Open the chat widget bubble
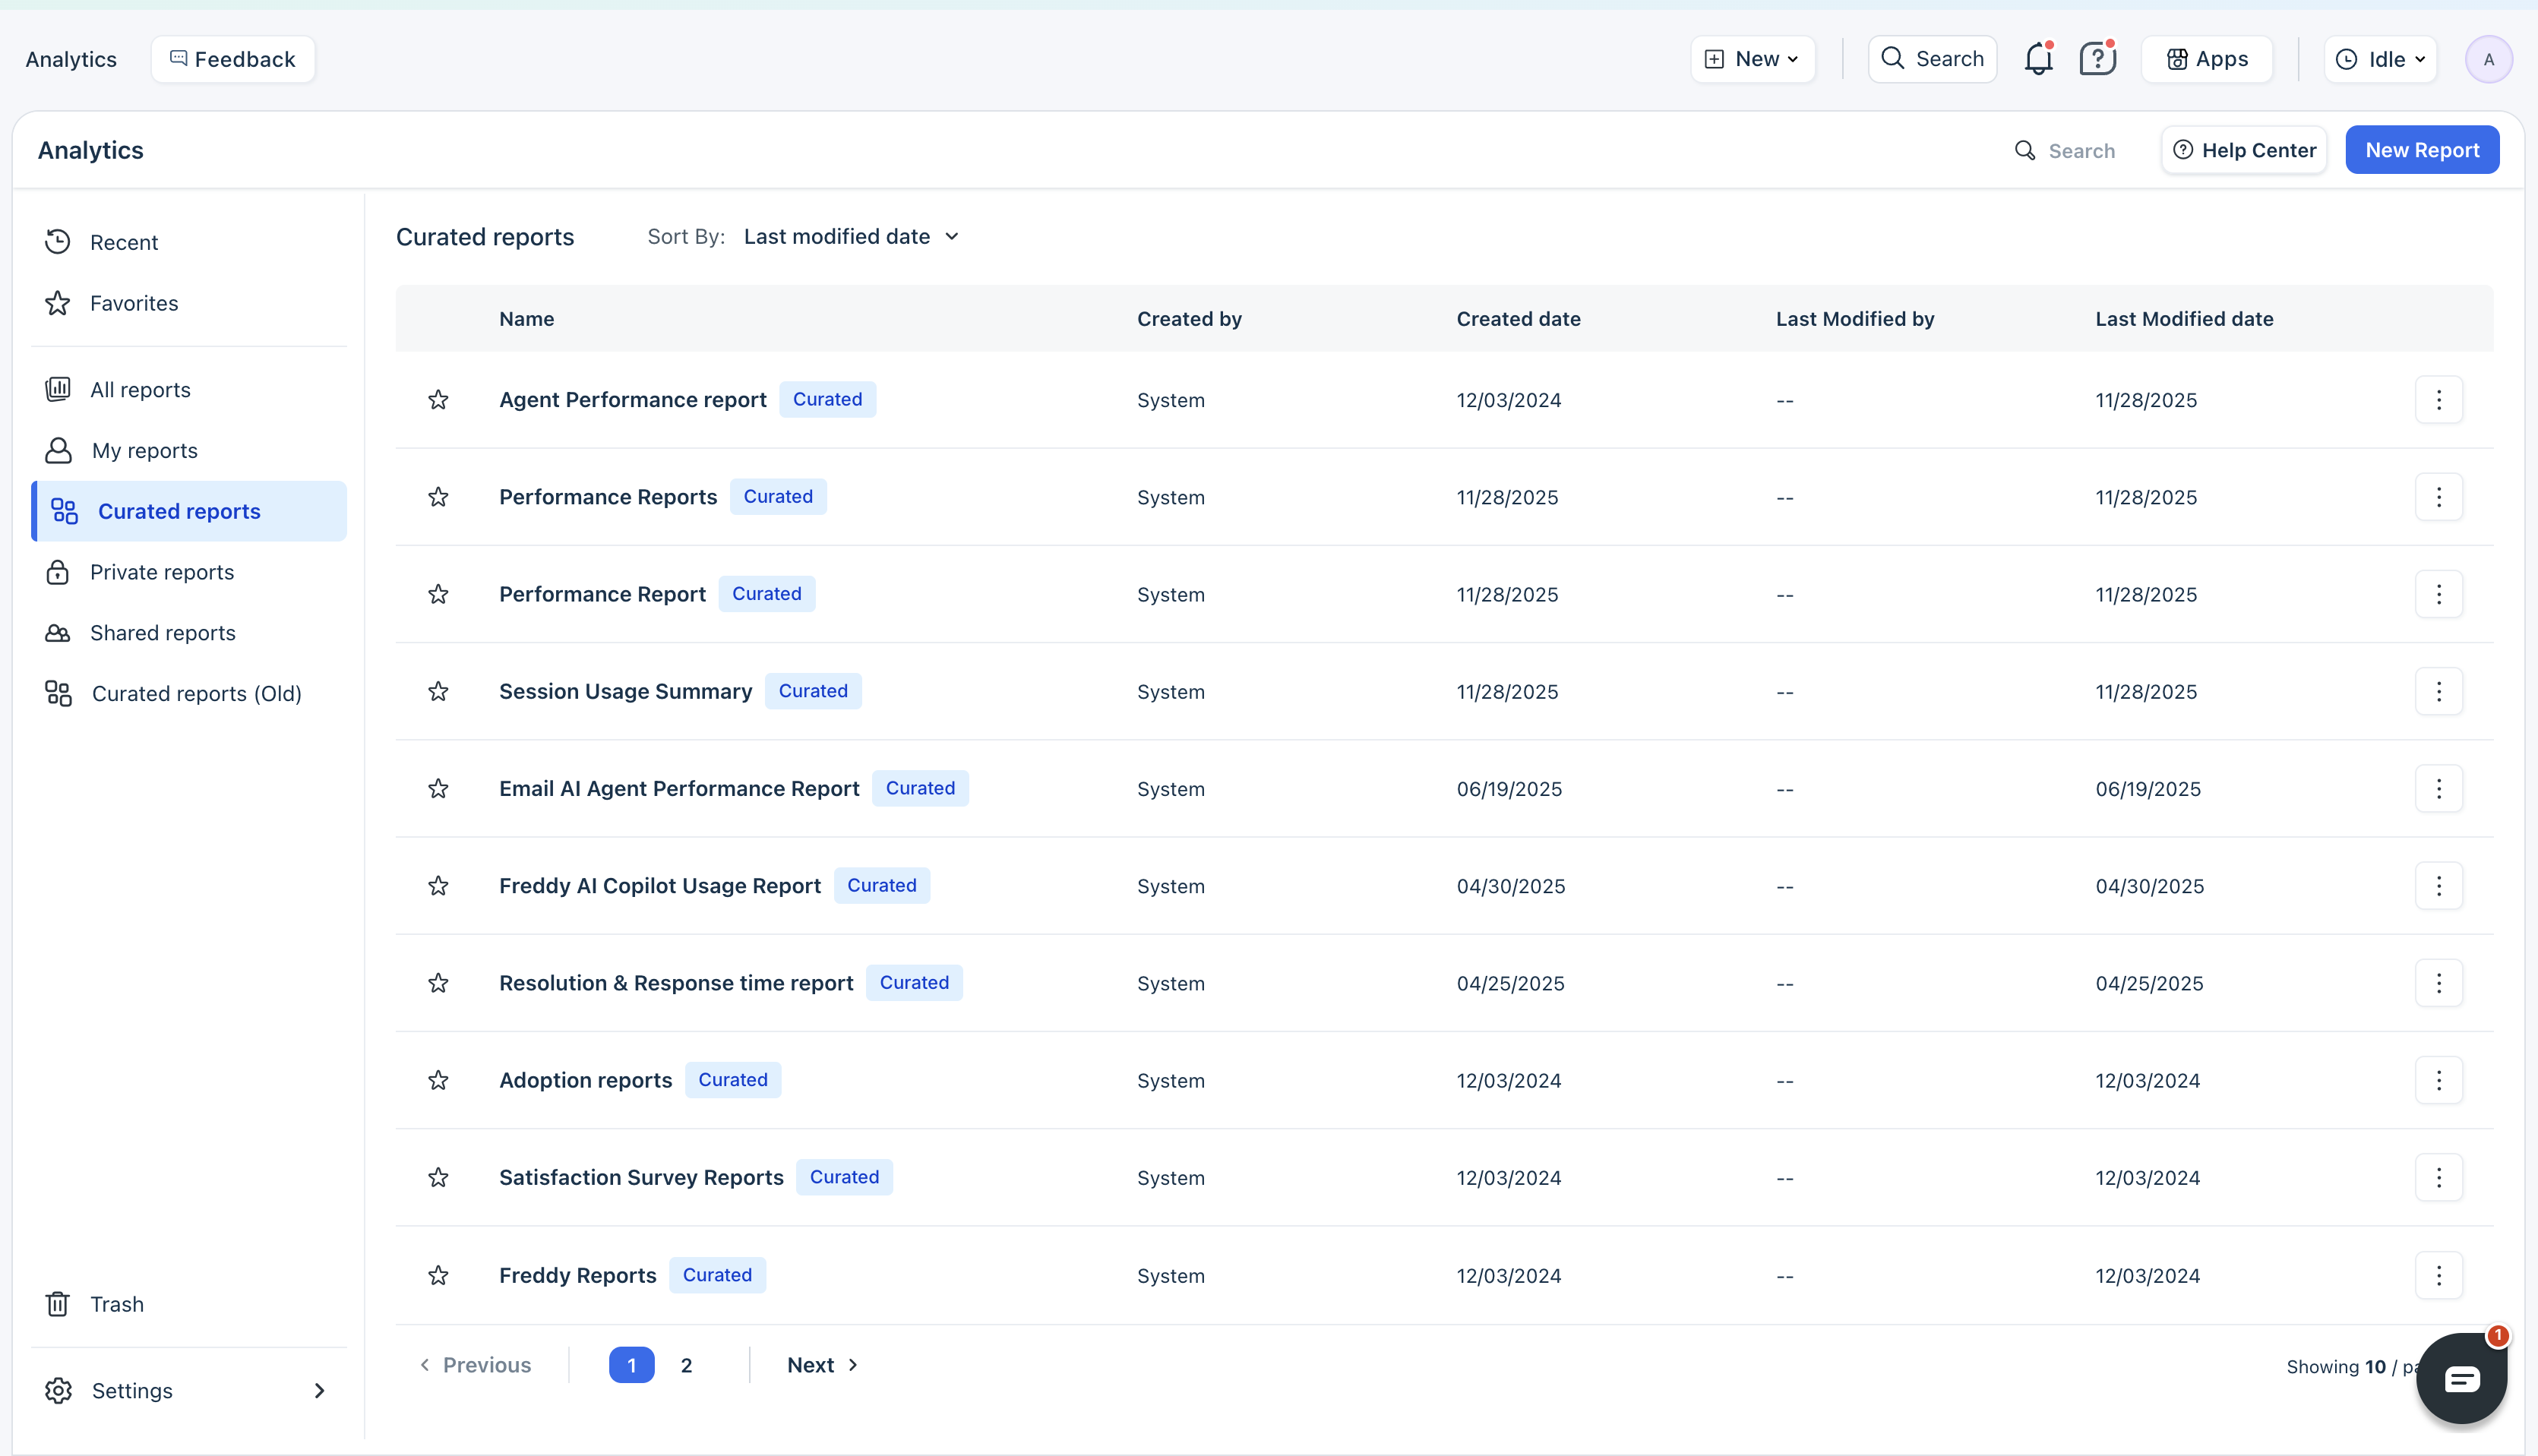Image resolution: width=2538 pixels, height=1456 pixels. point(2460,1379)
